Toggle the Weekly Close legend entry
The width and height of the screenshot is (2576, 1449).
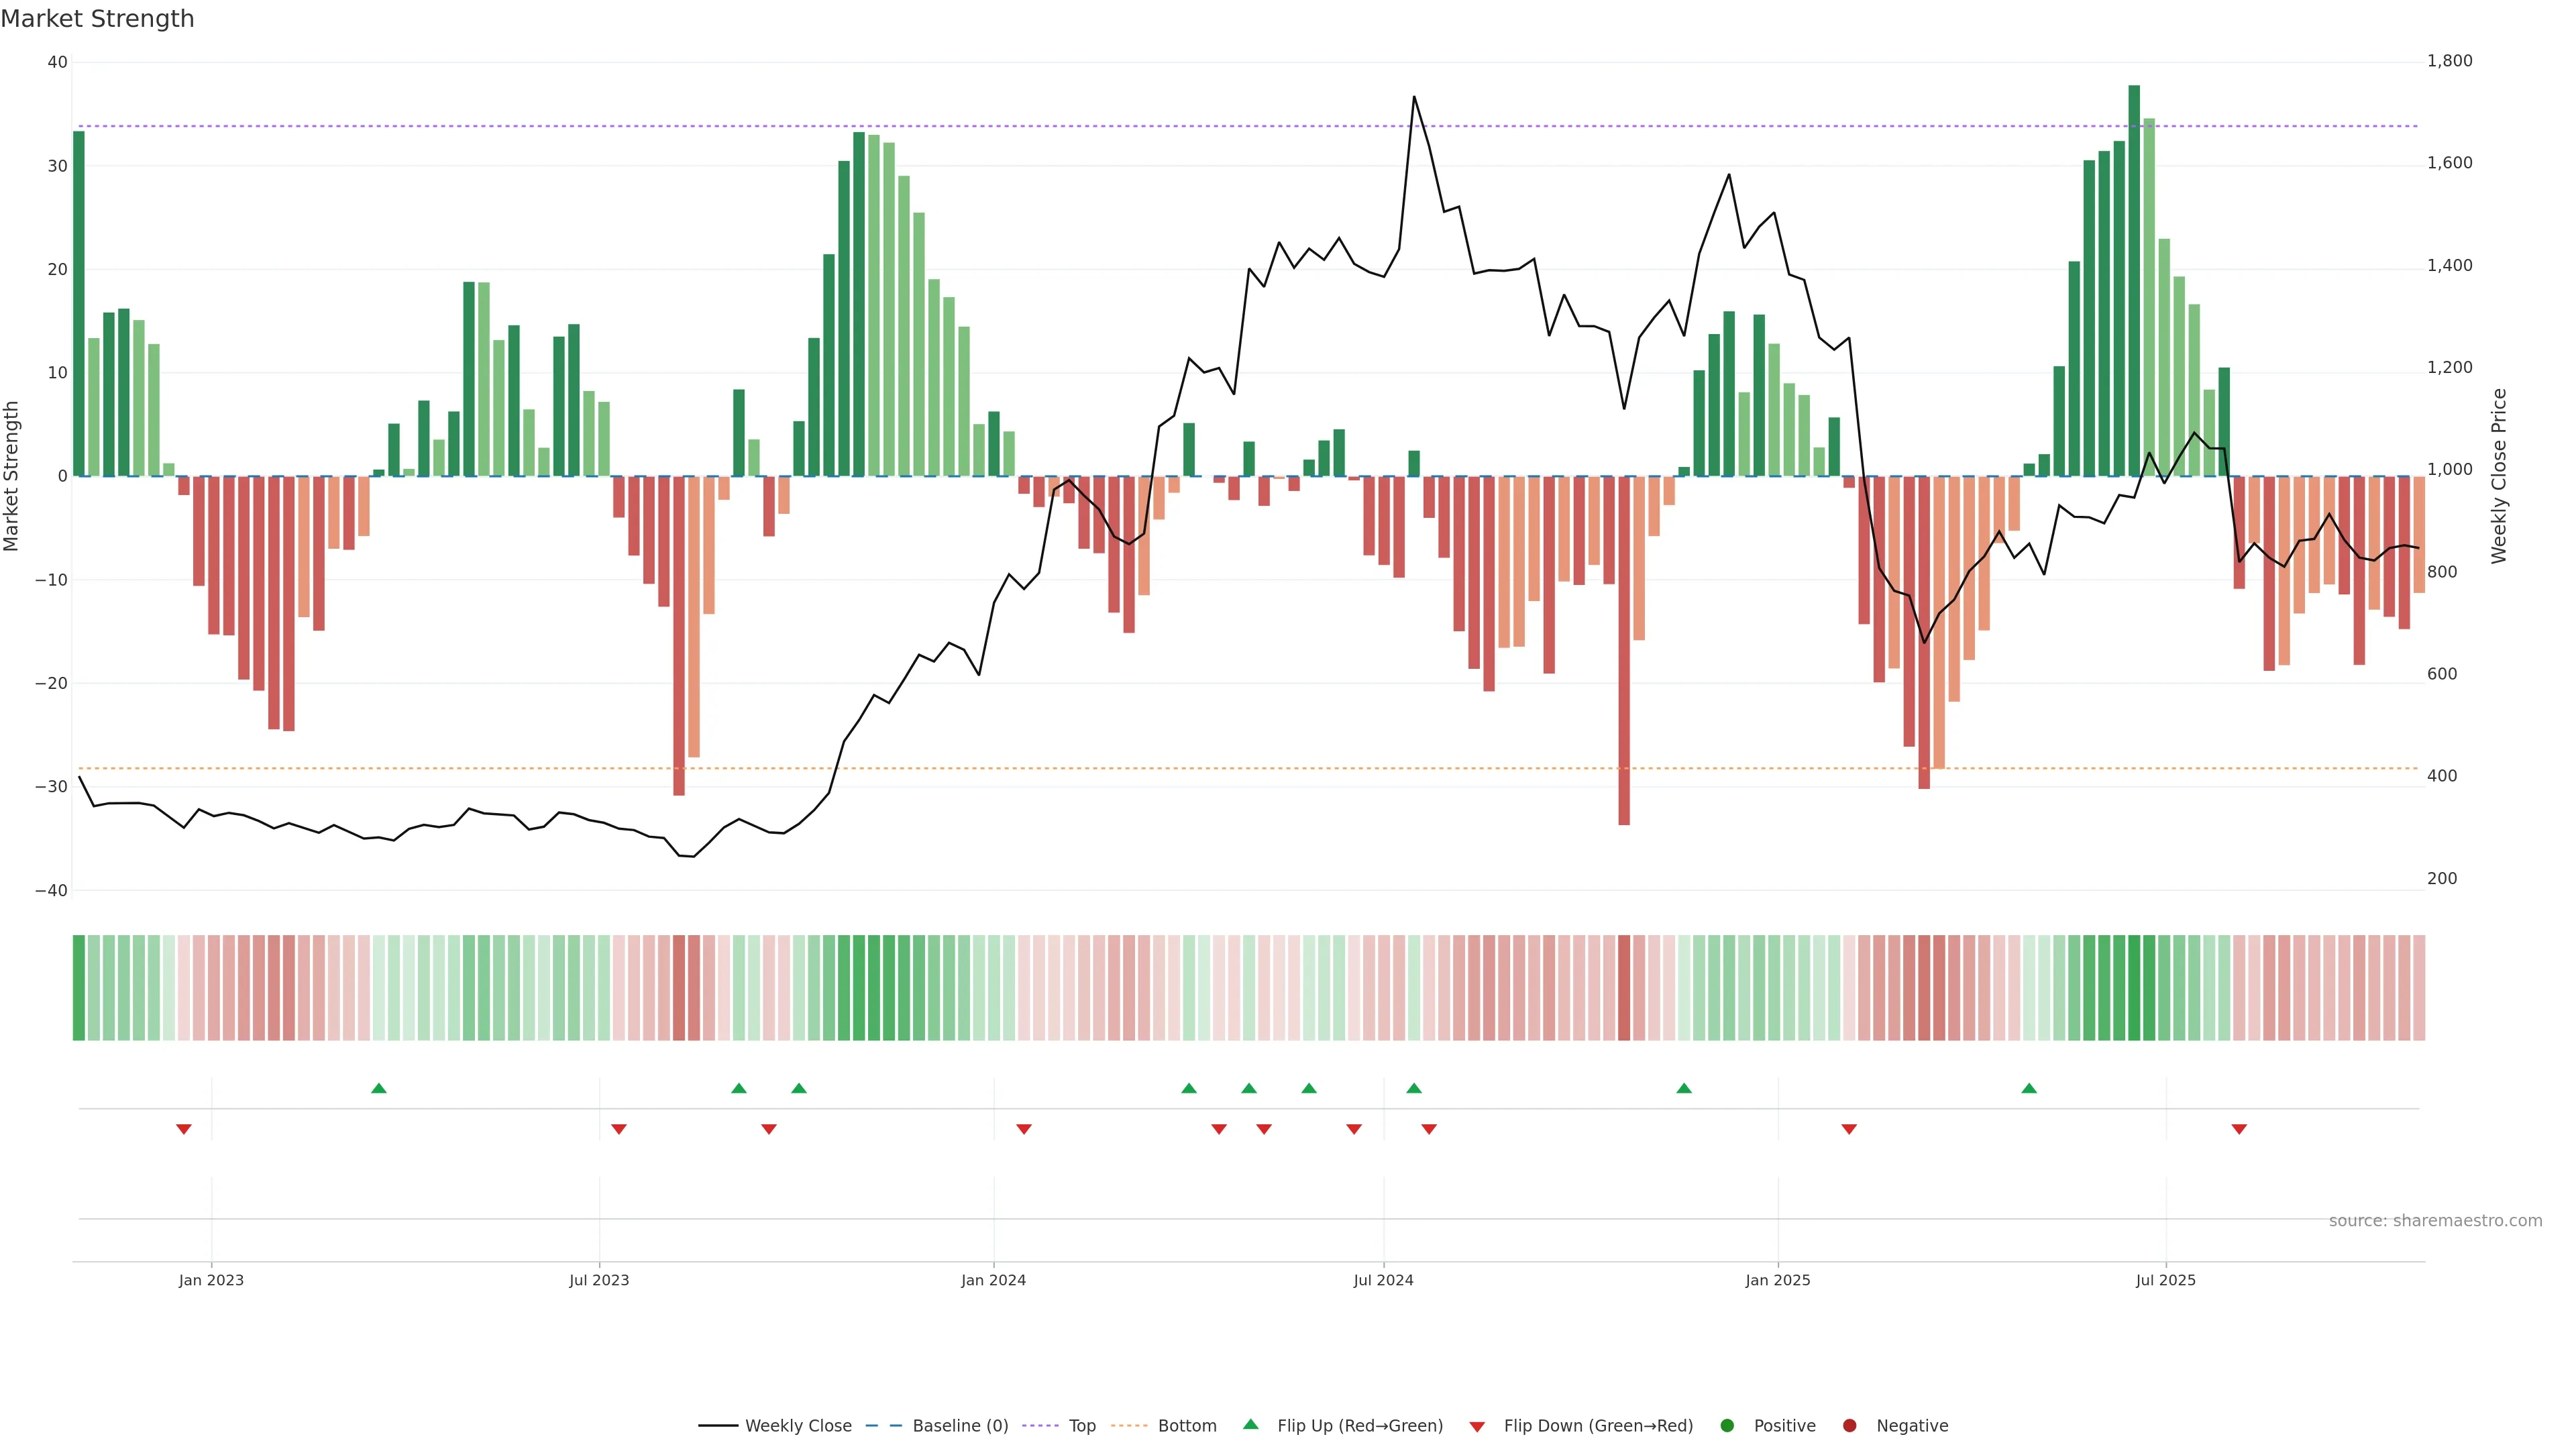point(797,1426)
